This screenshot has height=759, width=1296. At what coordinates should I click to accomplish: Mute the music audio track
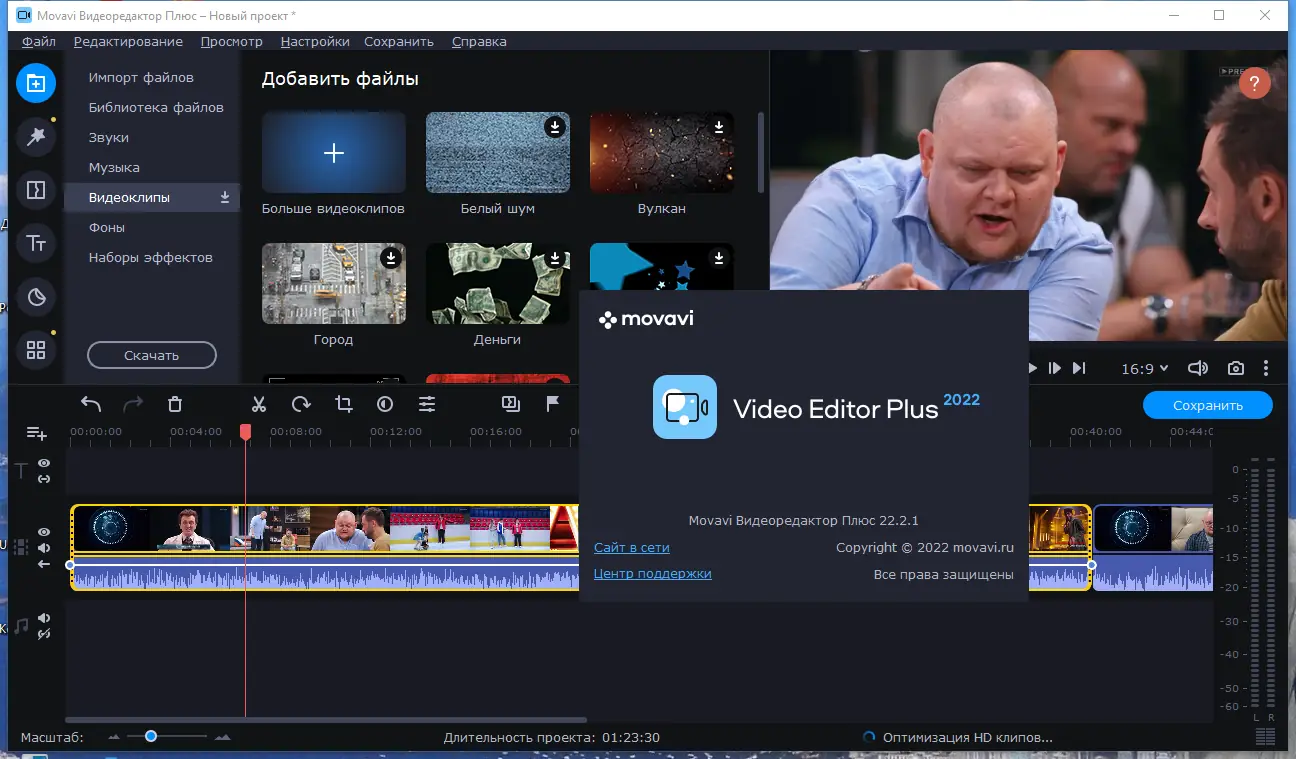coord(44,618)
